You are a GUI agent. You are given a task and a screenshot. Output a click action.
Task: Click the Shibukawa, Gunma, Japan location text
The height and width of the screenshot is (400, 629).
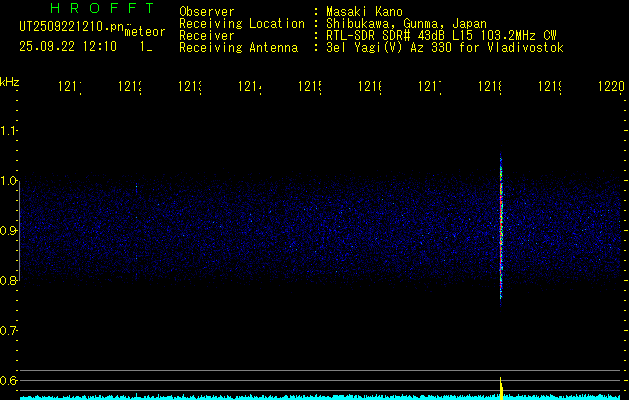click(x=401, y=23)
